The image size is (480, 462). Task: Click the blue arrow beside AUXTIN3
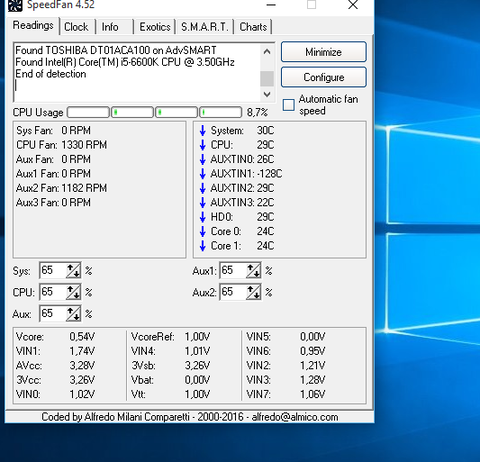(202, 203)
